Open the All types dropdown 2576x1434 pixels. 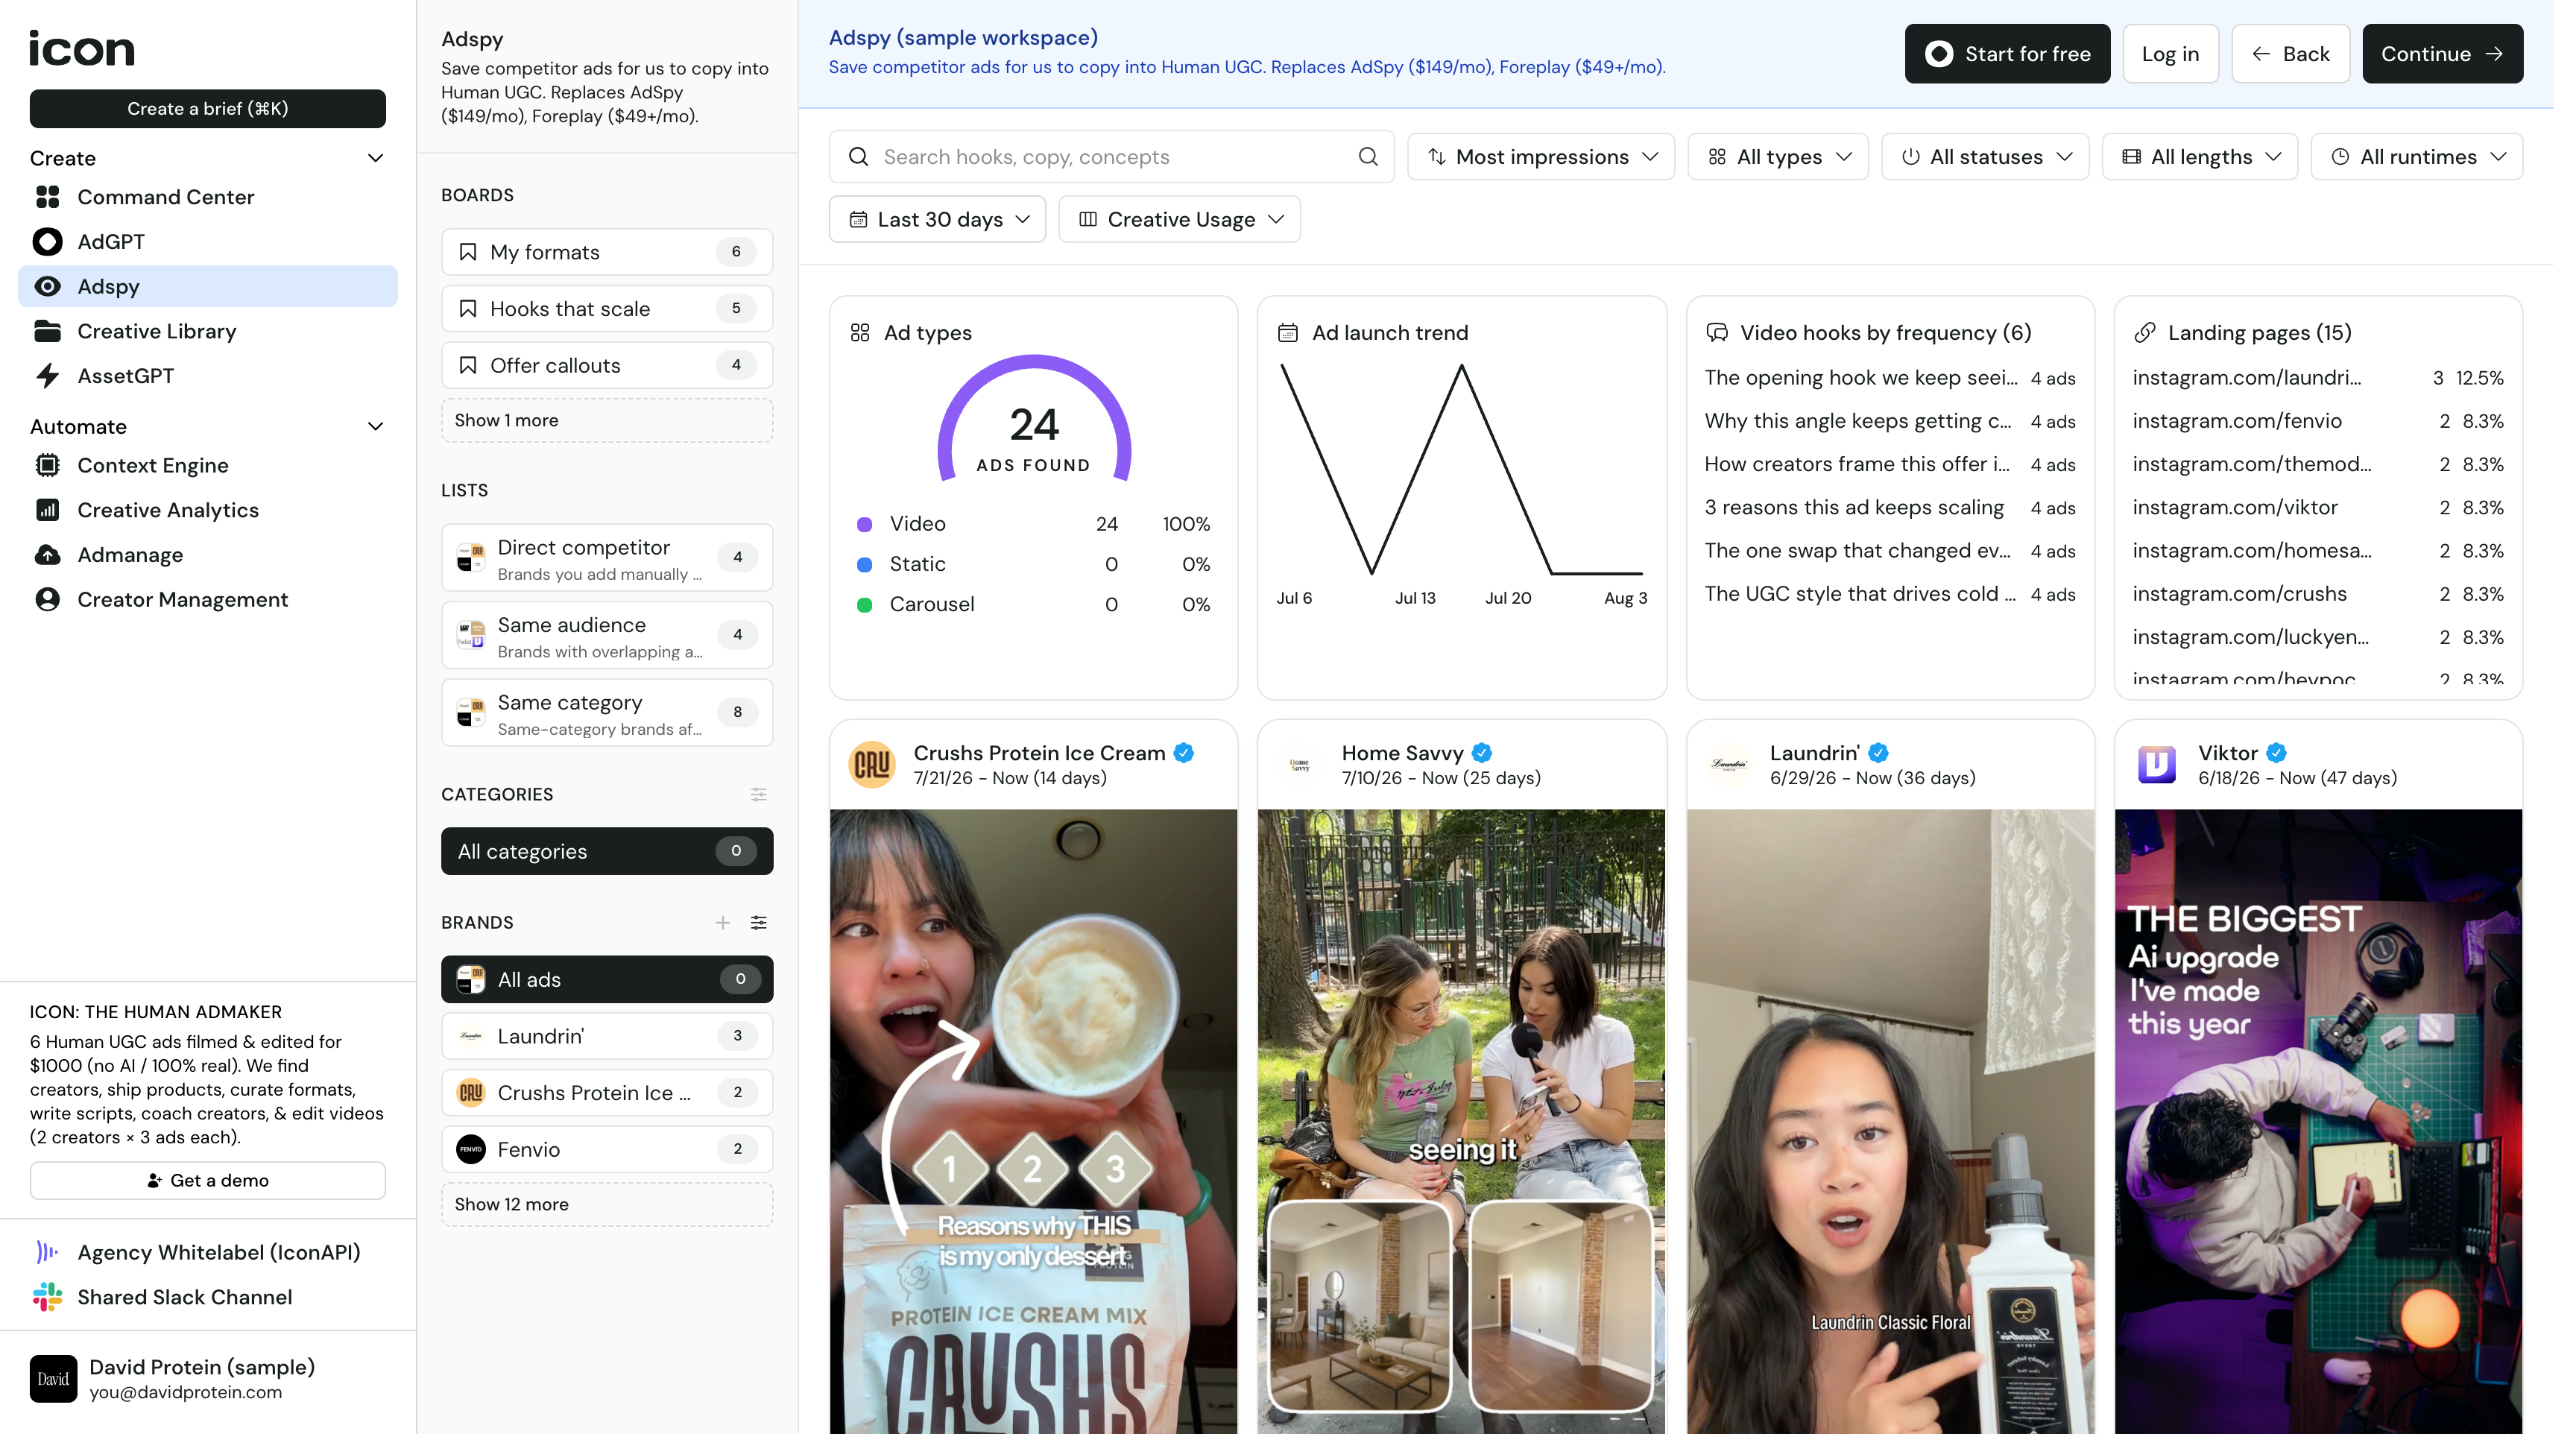[x=1778, y=157]
